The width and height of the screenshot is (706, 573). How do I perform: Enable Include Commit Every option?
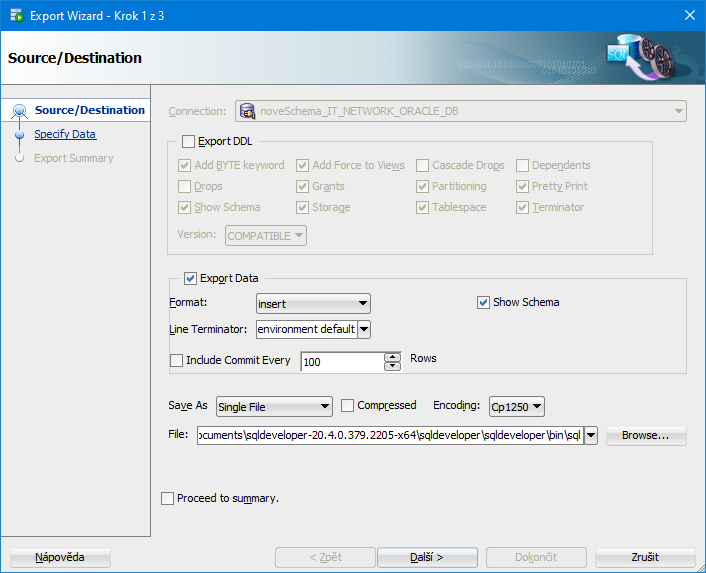click(x=177, y=360)
